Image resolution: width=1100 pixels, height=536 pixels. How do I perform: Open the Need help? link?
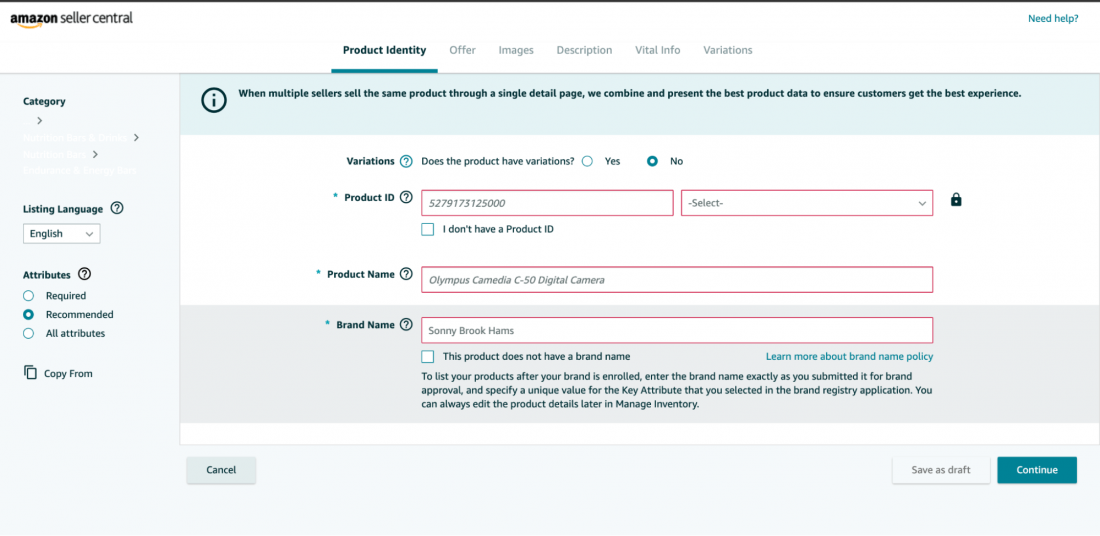tap(1053, 19)
